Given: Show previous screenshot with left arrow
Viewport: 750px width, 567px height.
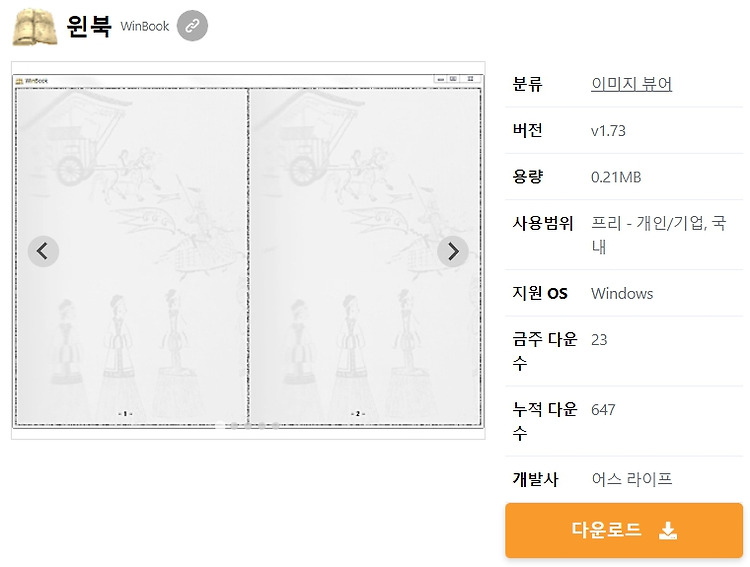Looking at the screenshot, I should pyautogui.click(x=43, y=251).
